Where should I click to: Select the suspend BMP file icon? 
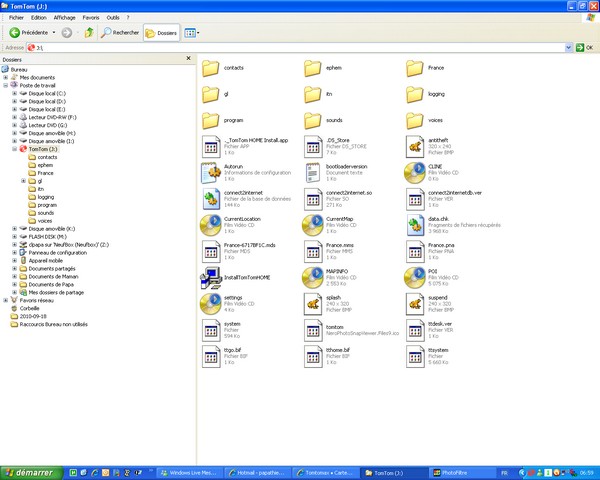[x=415, y=304]
